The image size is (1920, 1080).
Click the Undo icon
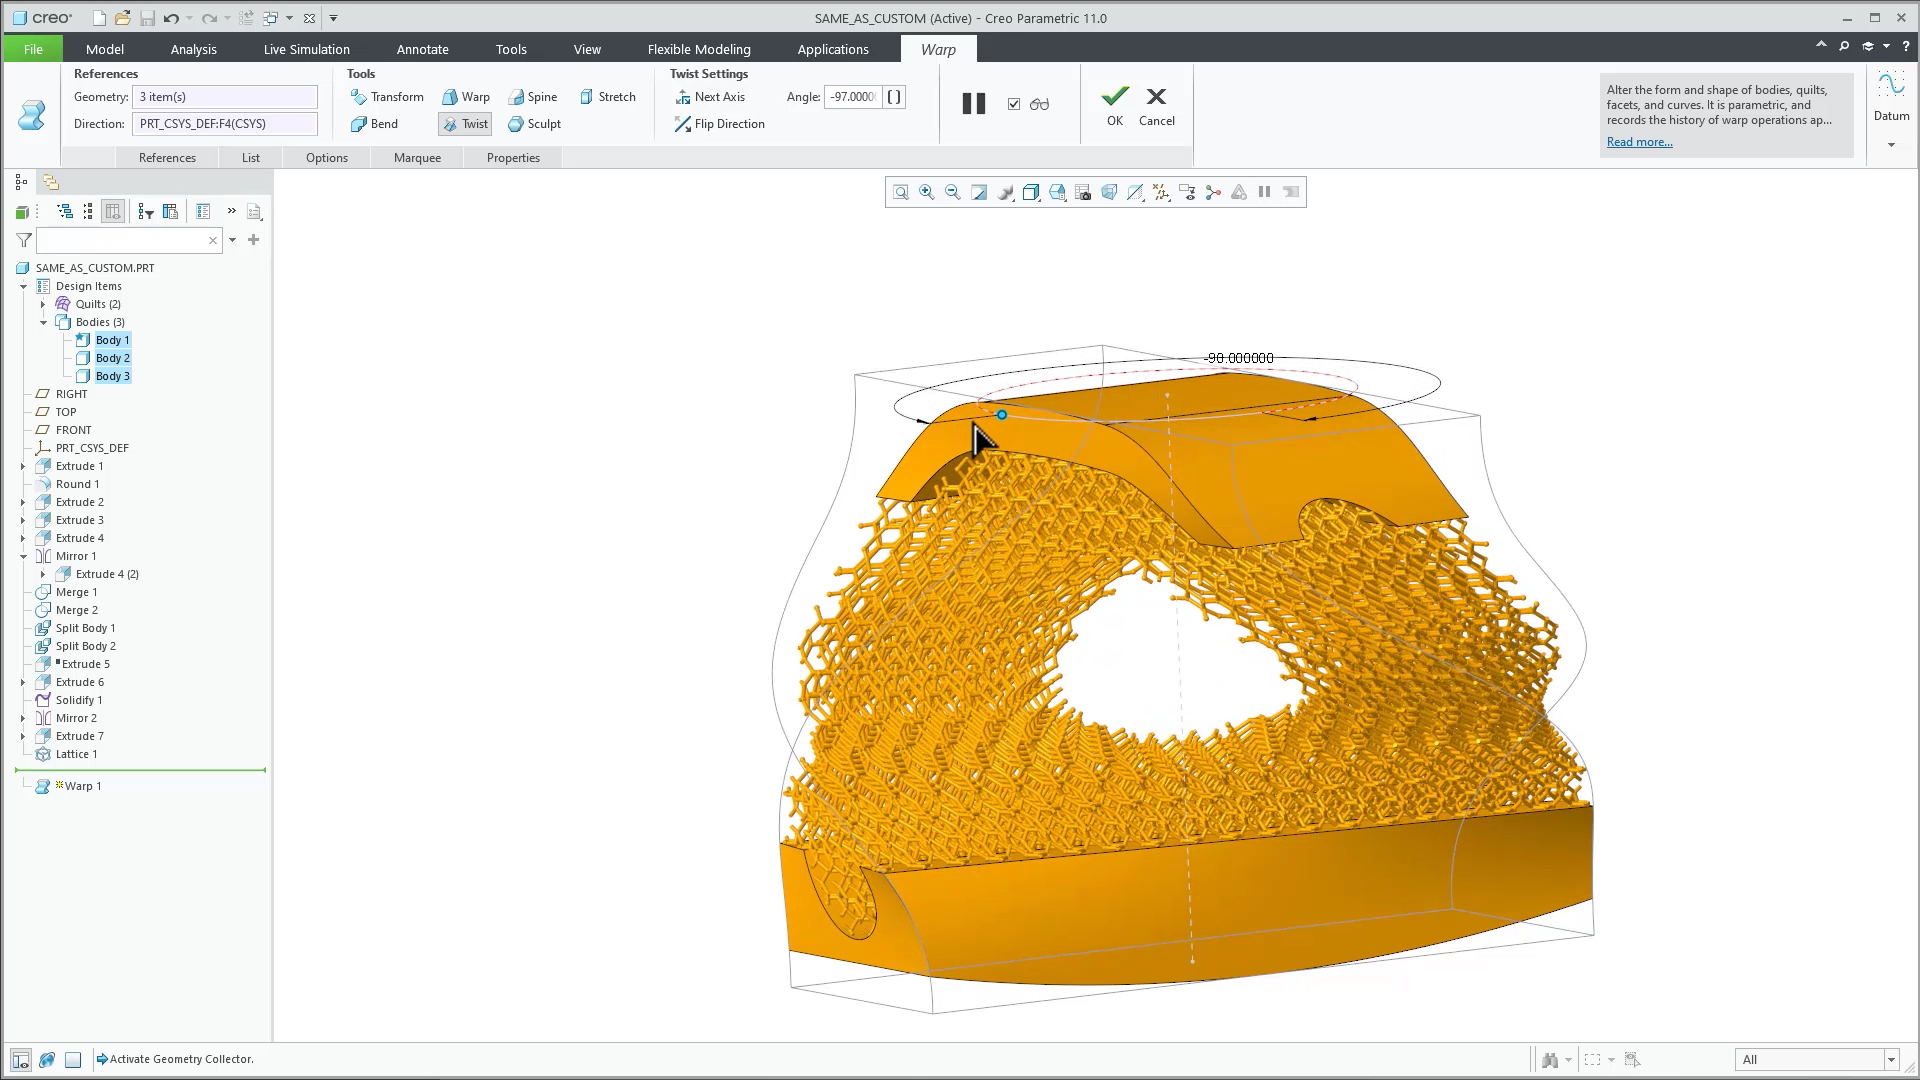click(x=171, y=18)
